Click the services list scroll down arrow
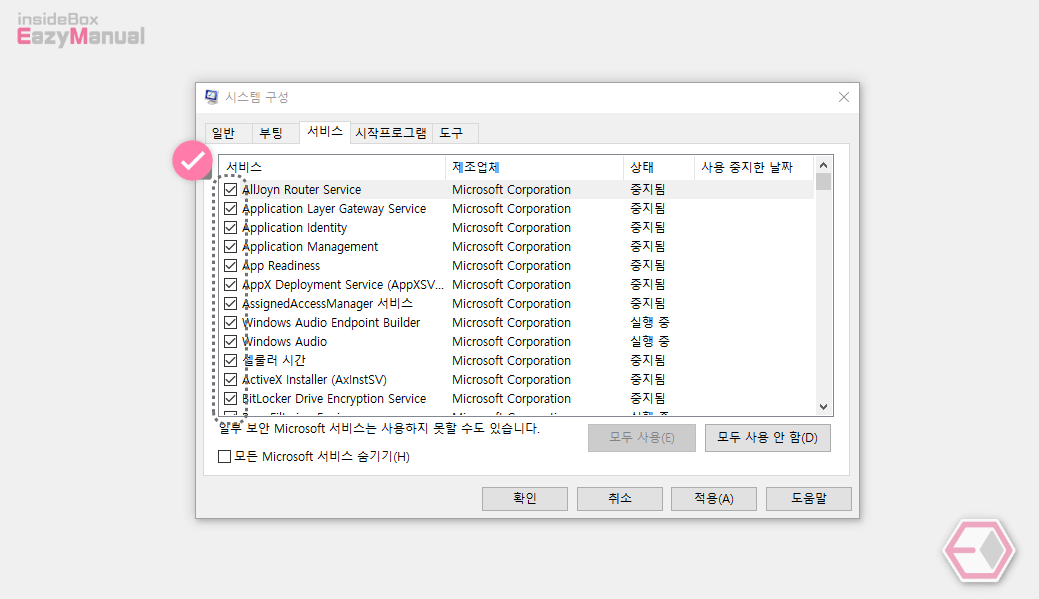 [823, 407]
